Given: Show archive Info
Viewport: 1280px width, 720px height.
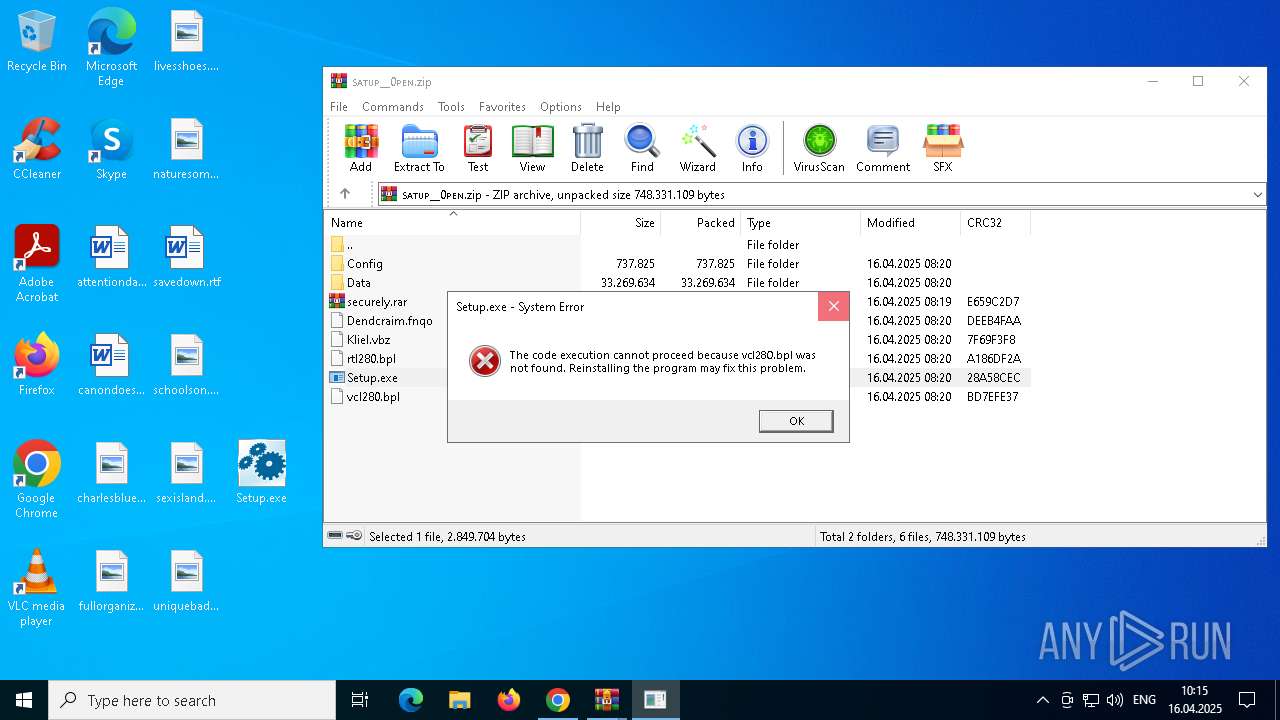Looking at the screenshot, I should [752, 148].
